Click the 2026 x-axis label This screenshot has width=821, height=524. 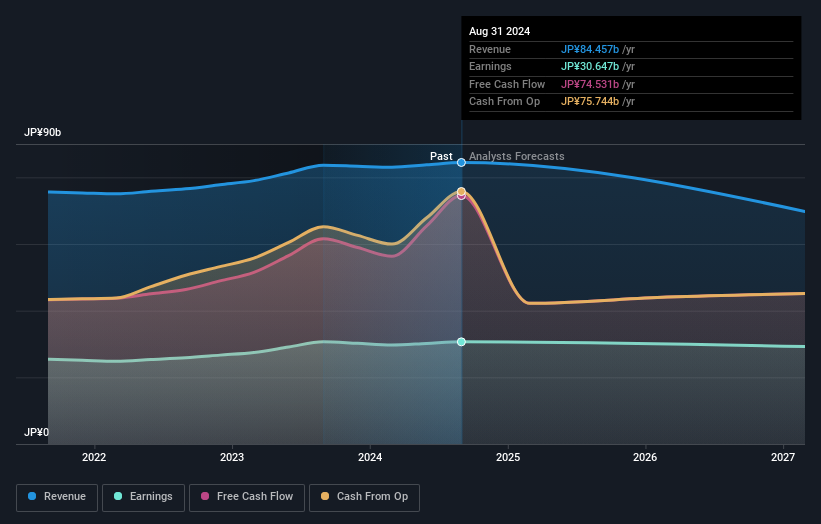click(x=645, y=457)
